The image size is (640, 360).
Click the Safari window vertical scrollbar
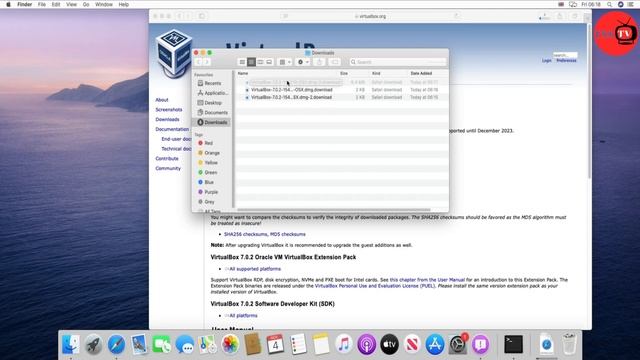pyautogui.click(x=589, y=102)
